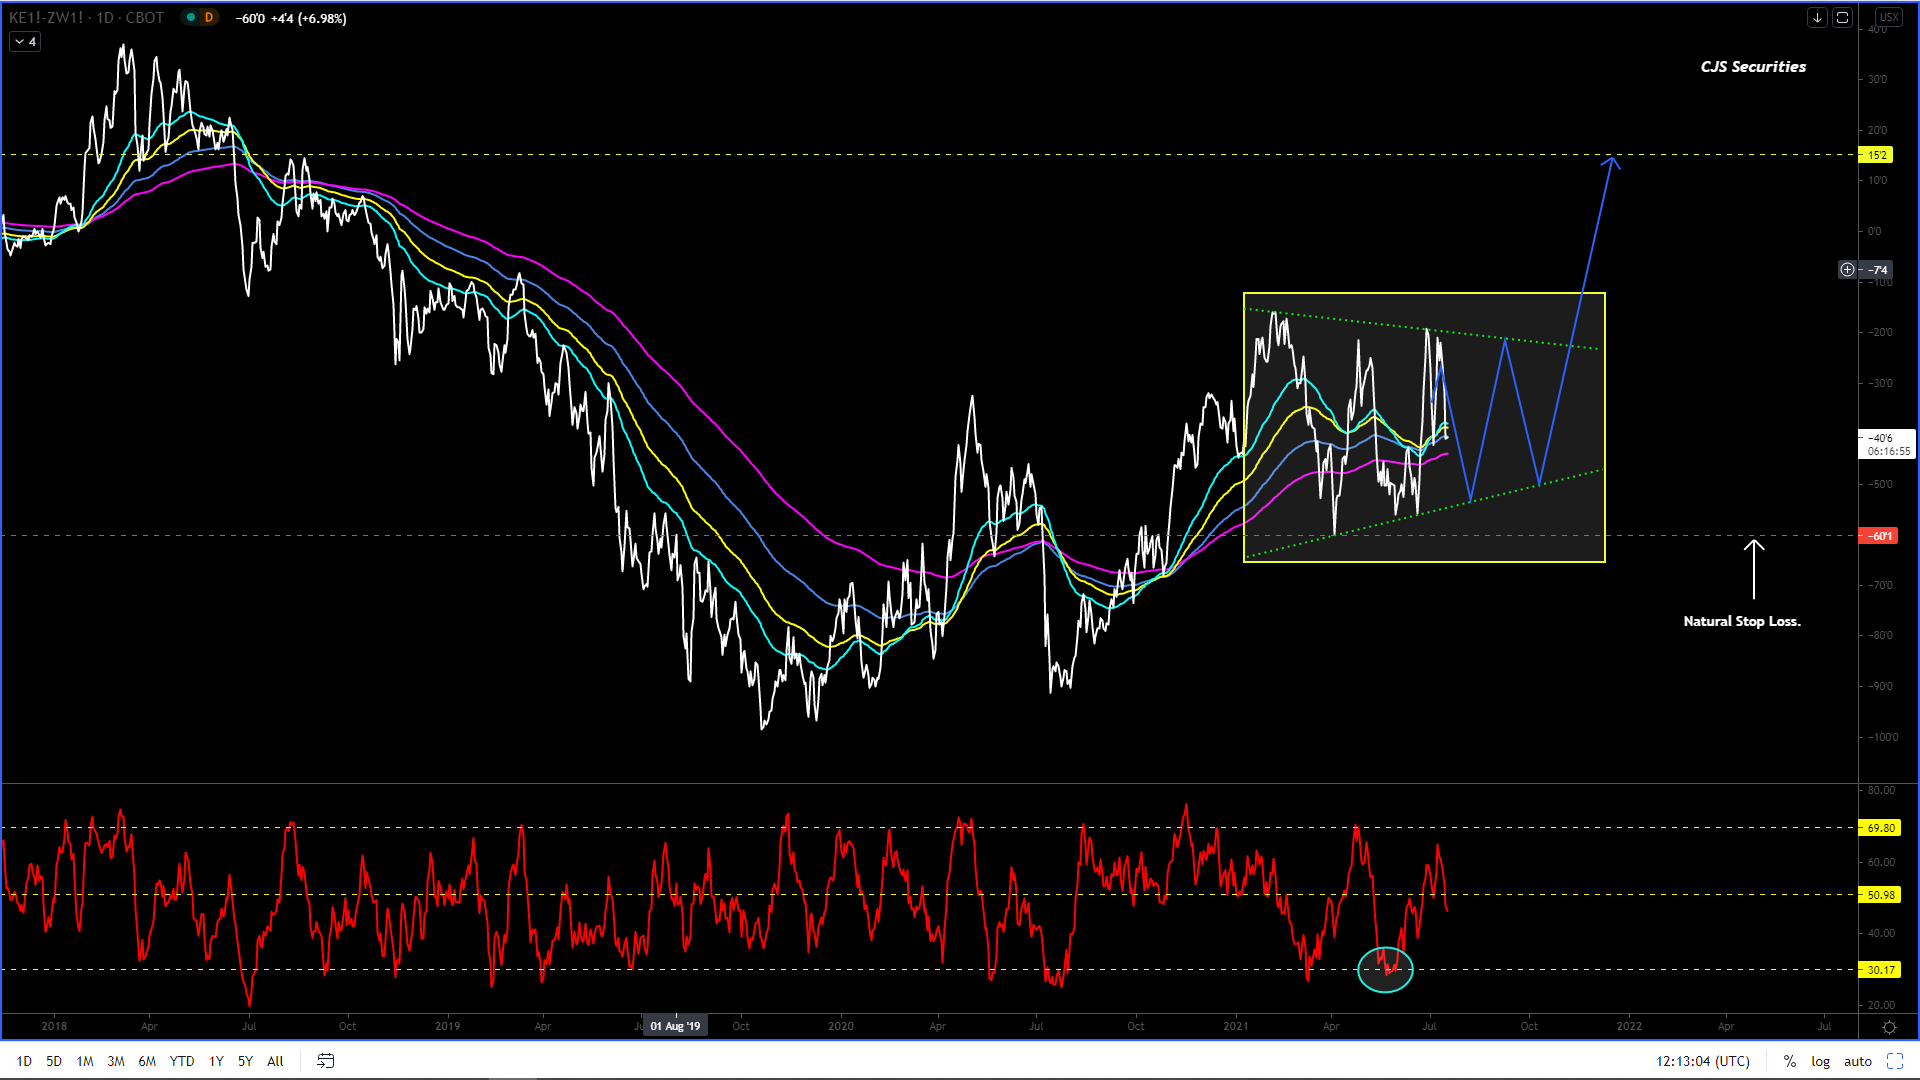1920x1080 pixels.
Task: Click the plus icon on price scale
Action: [1847, 270]
